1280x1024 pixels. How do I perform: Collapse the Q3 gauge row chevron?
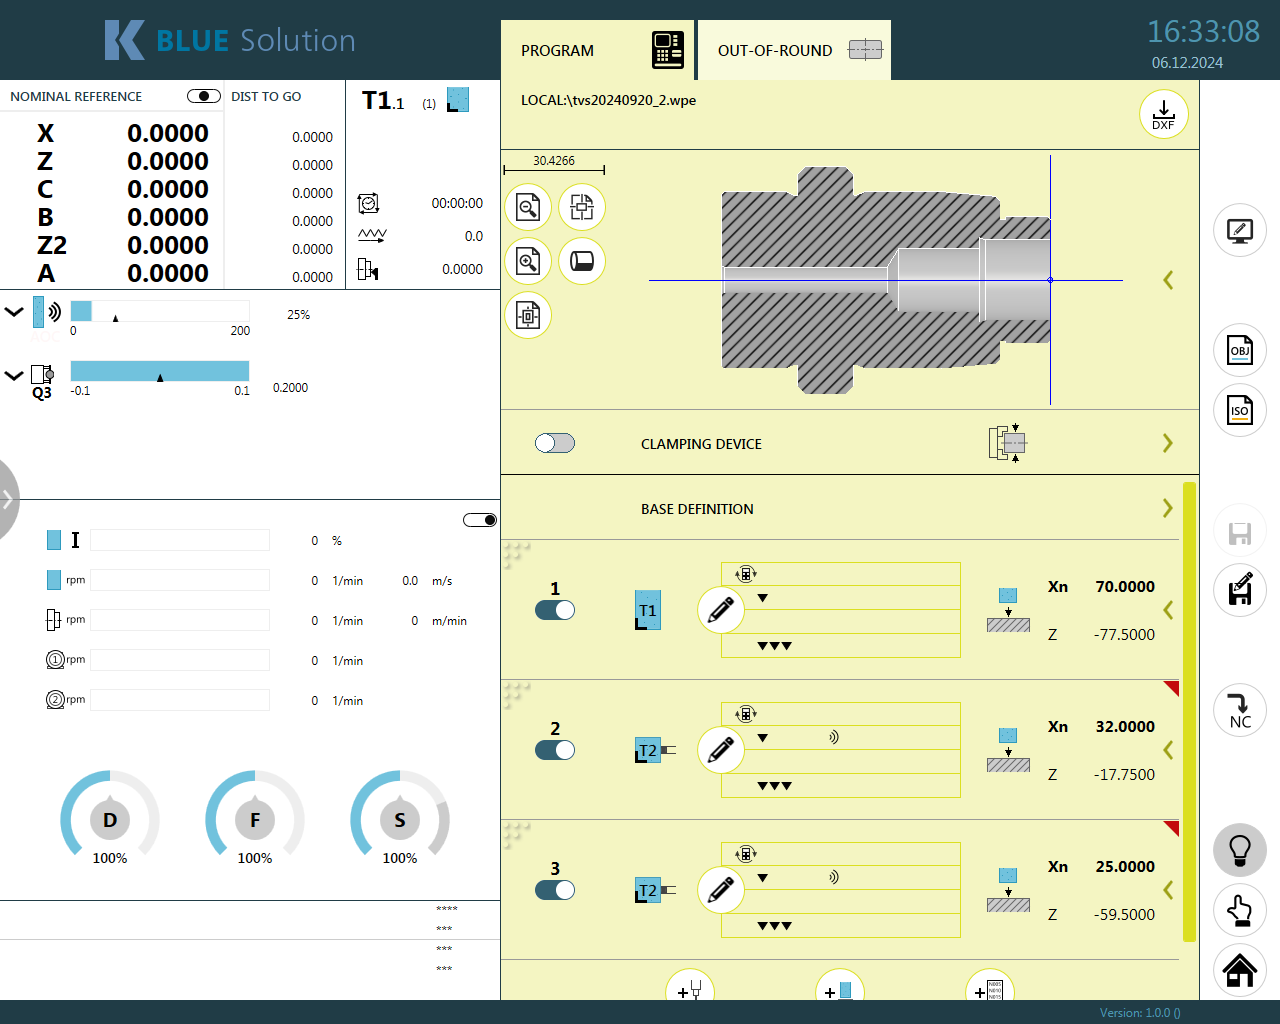(14, 376)
